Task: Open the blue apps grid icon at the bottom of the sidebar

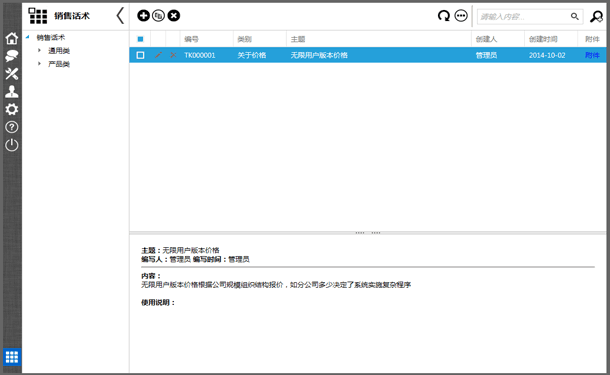Action: coord(12,357)
